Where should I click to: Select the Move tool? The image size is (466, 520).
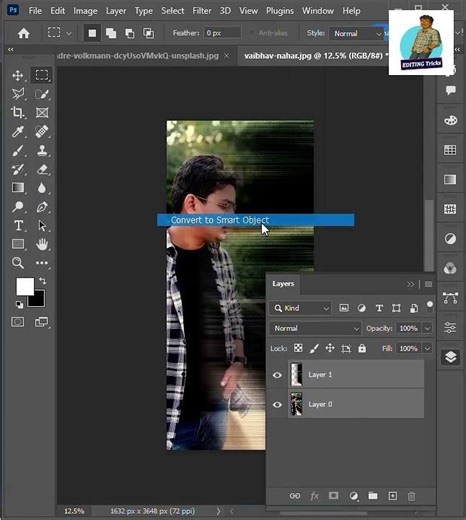pos(18,76)
